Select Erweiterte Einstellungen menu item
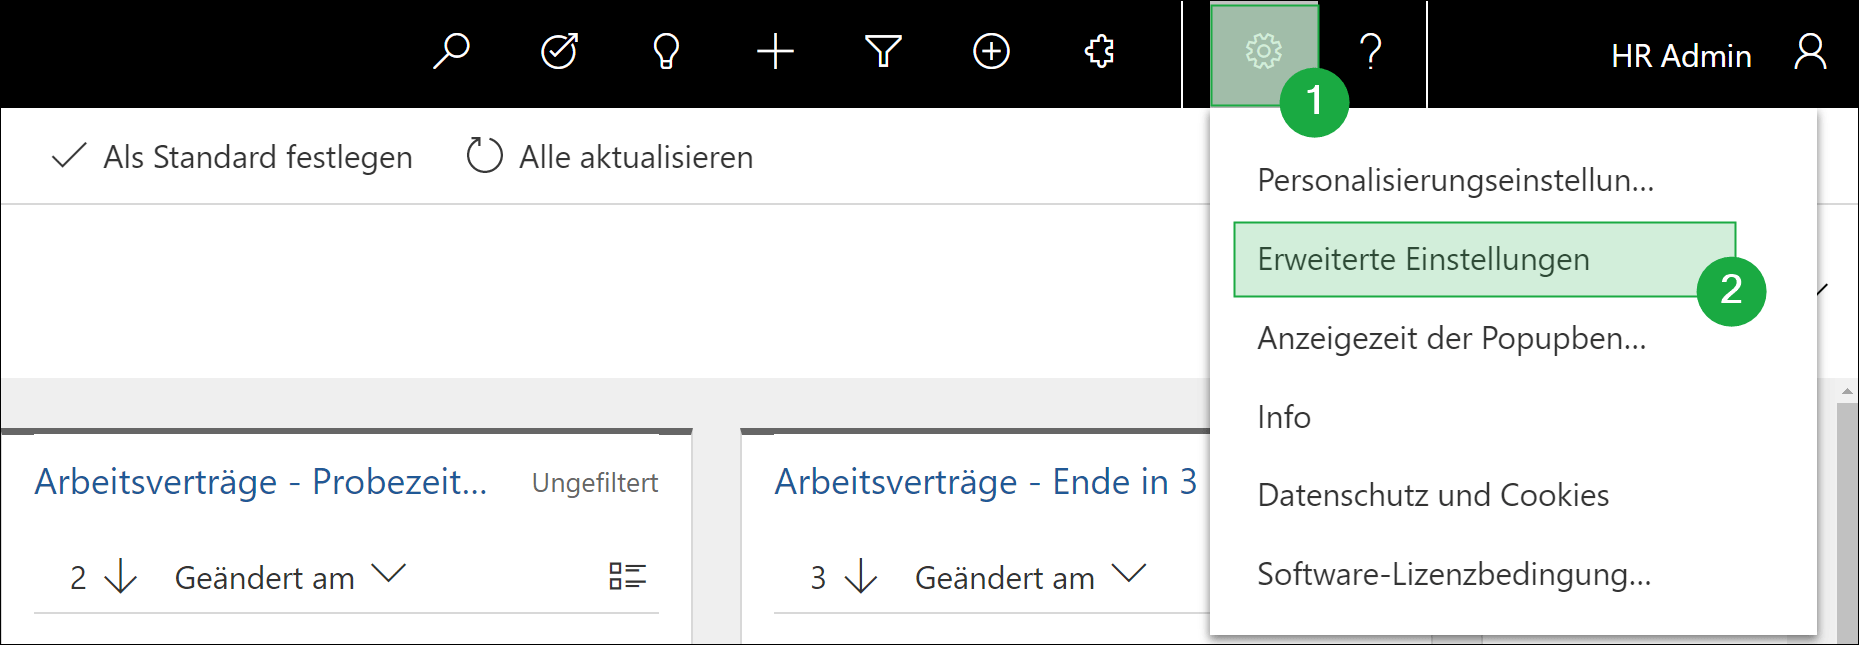The height and width of the screenshot is (645, 1859). click(1422, 260)
